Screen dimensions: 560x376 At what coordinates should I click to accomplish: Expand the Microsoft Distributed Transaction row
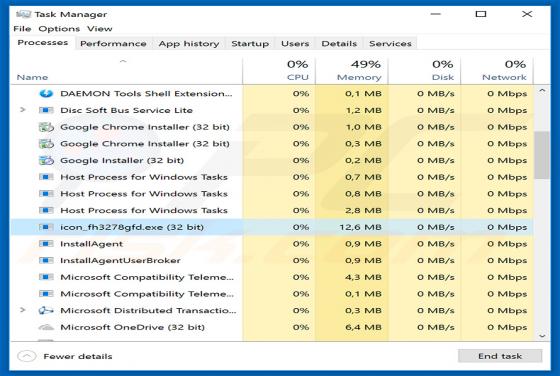pyautogui.click(x=23, y=310)
